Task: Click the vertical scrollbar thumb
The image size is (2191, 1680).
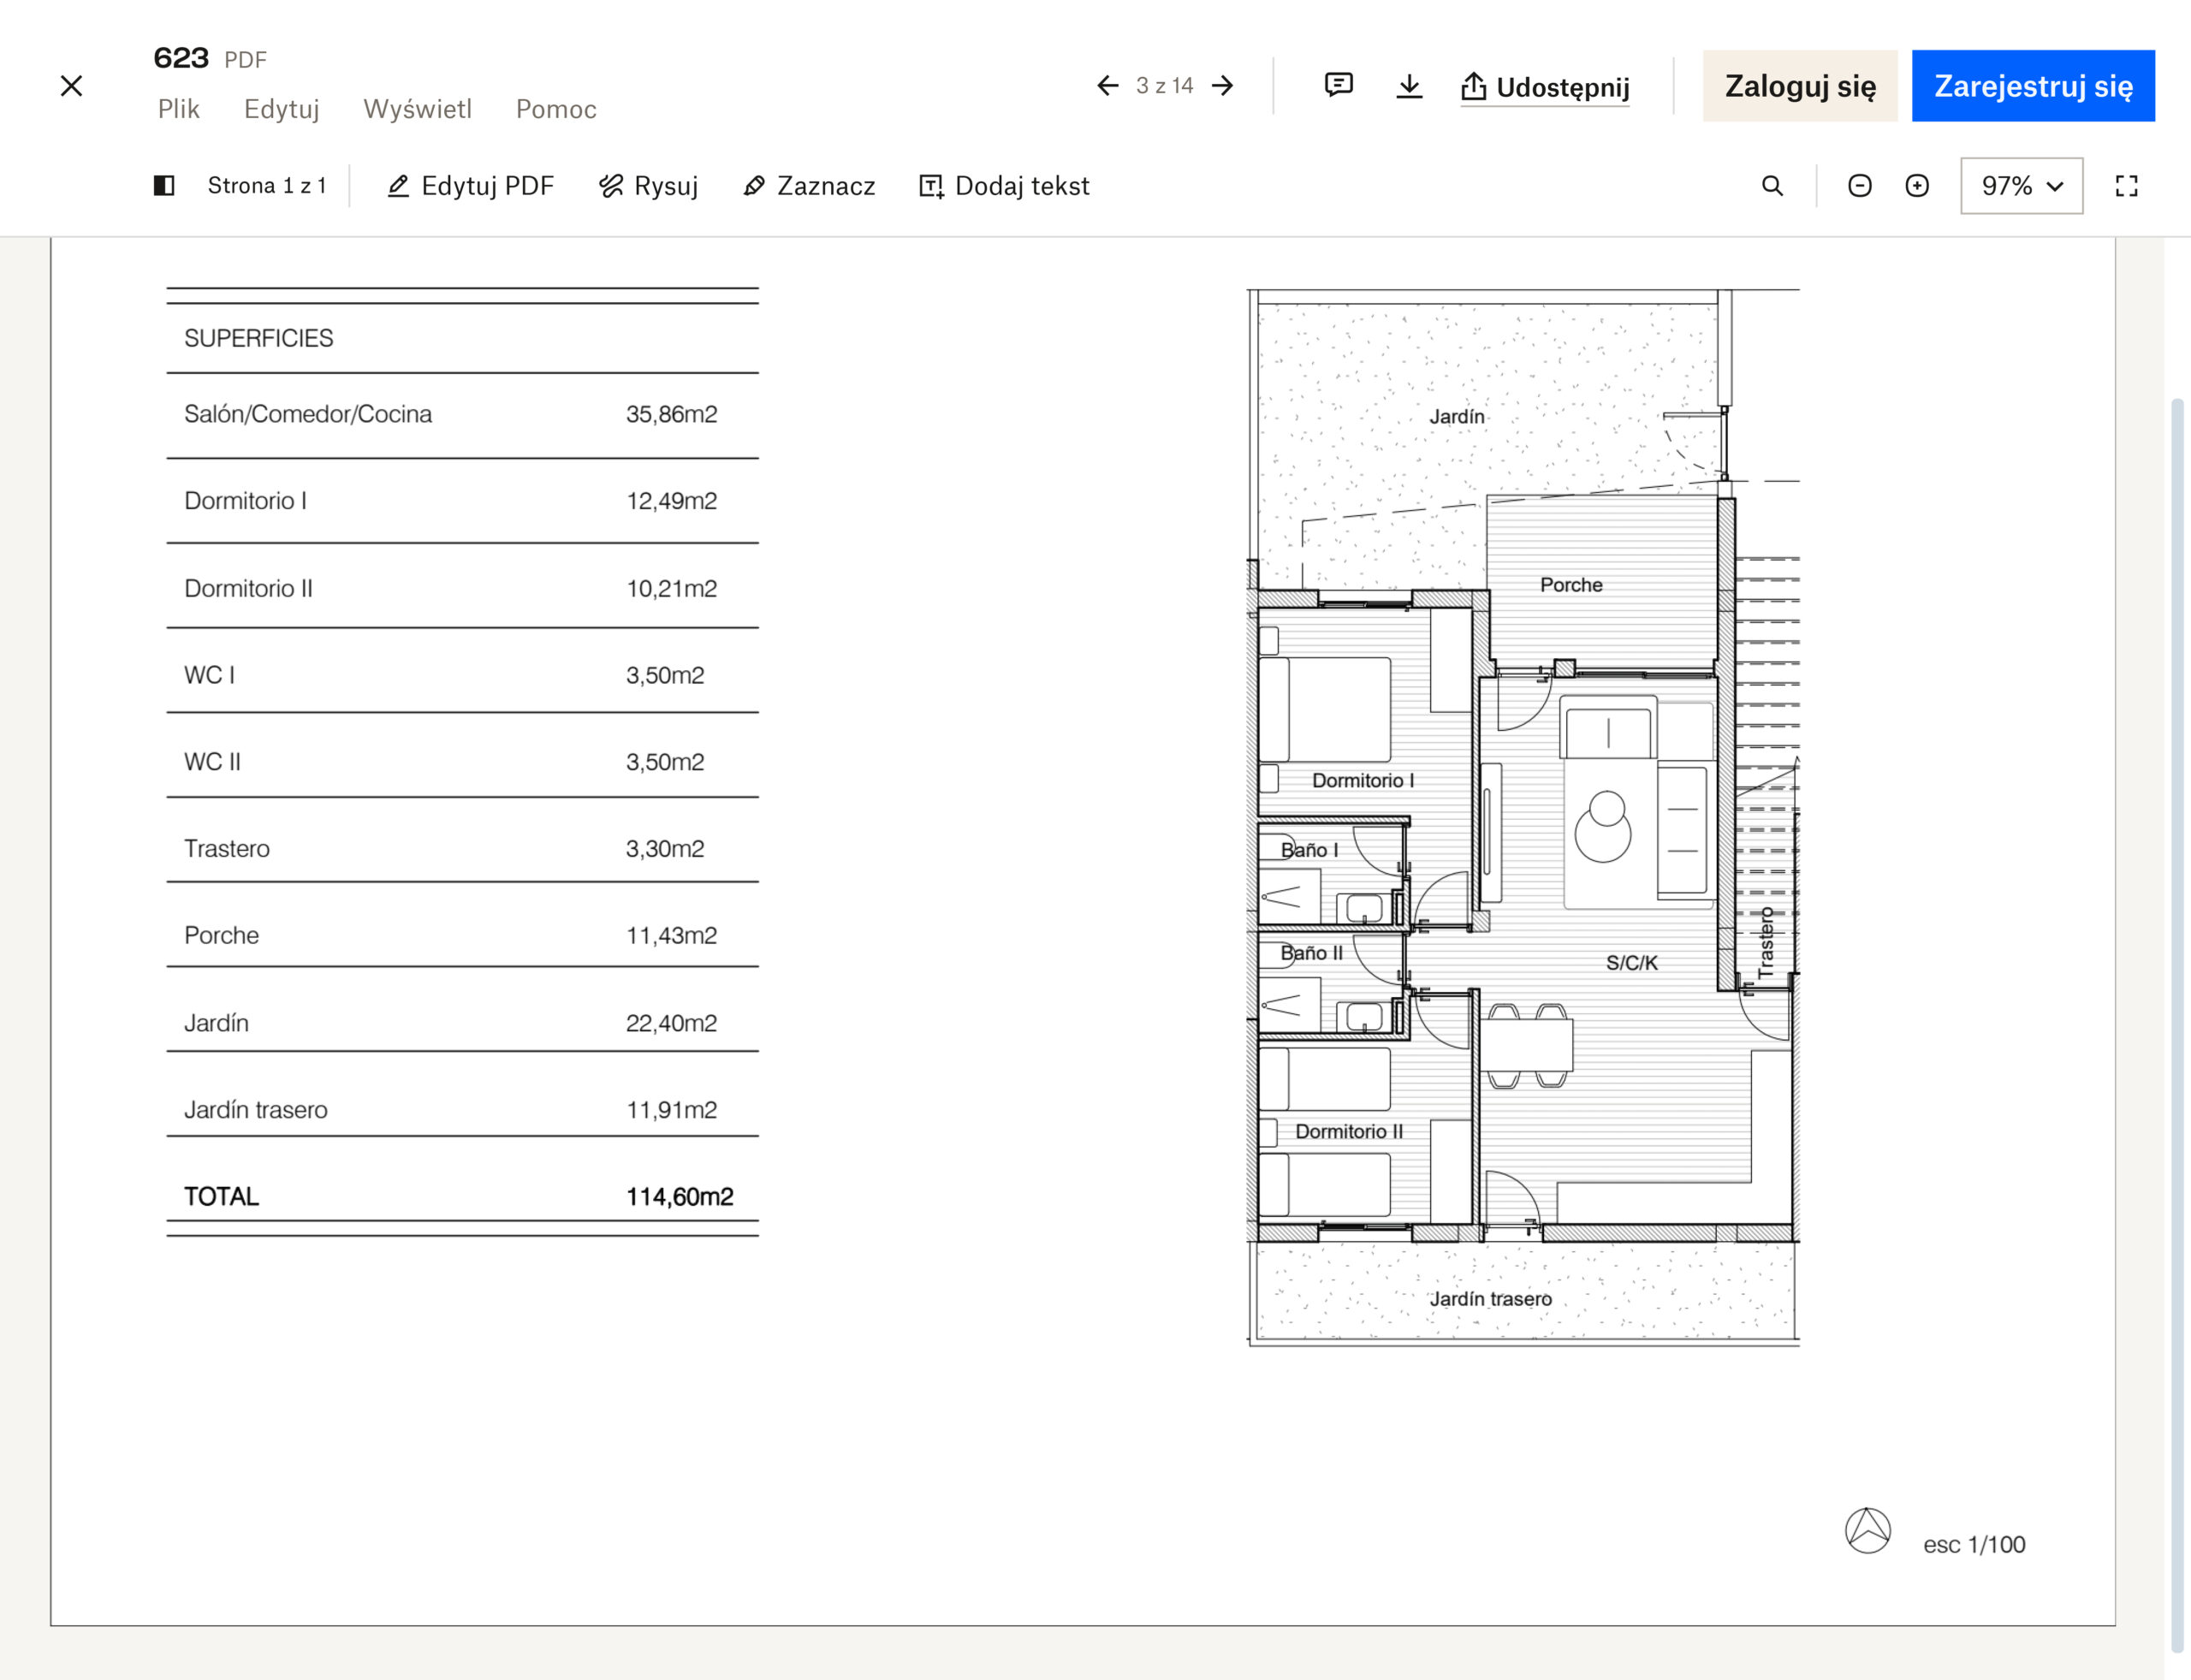Action: click(2177, 1025)
